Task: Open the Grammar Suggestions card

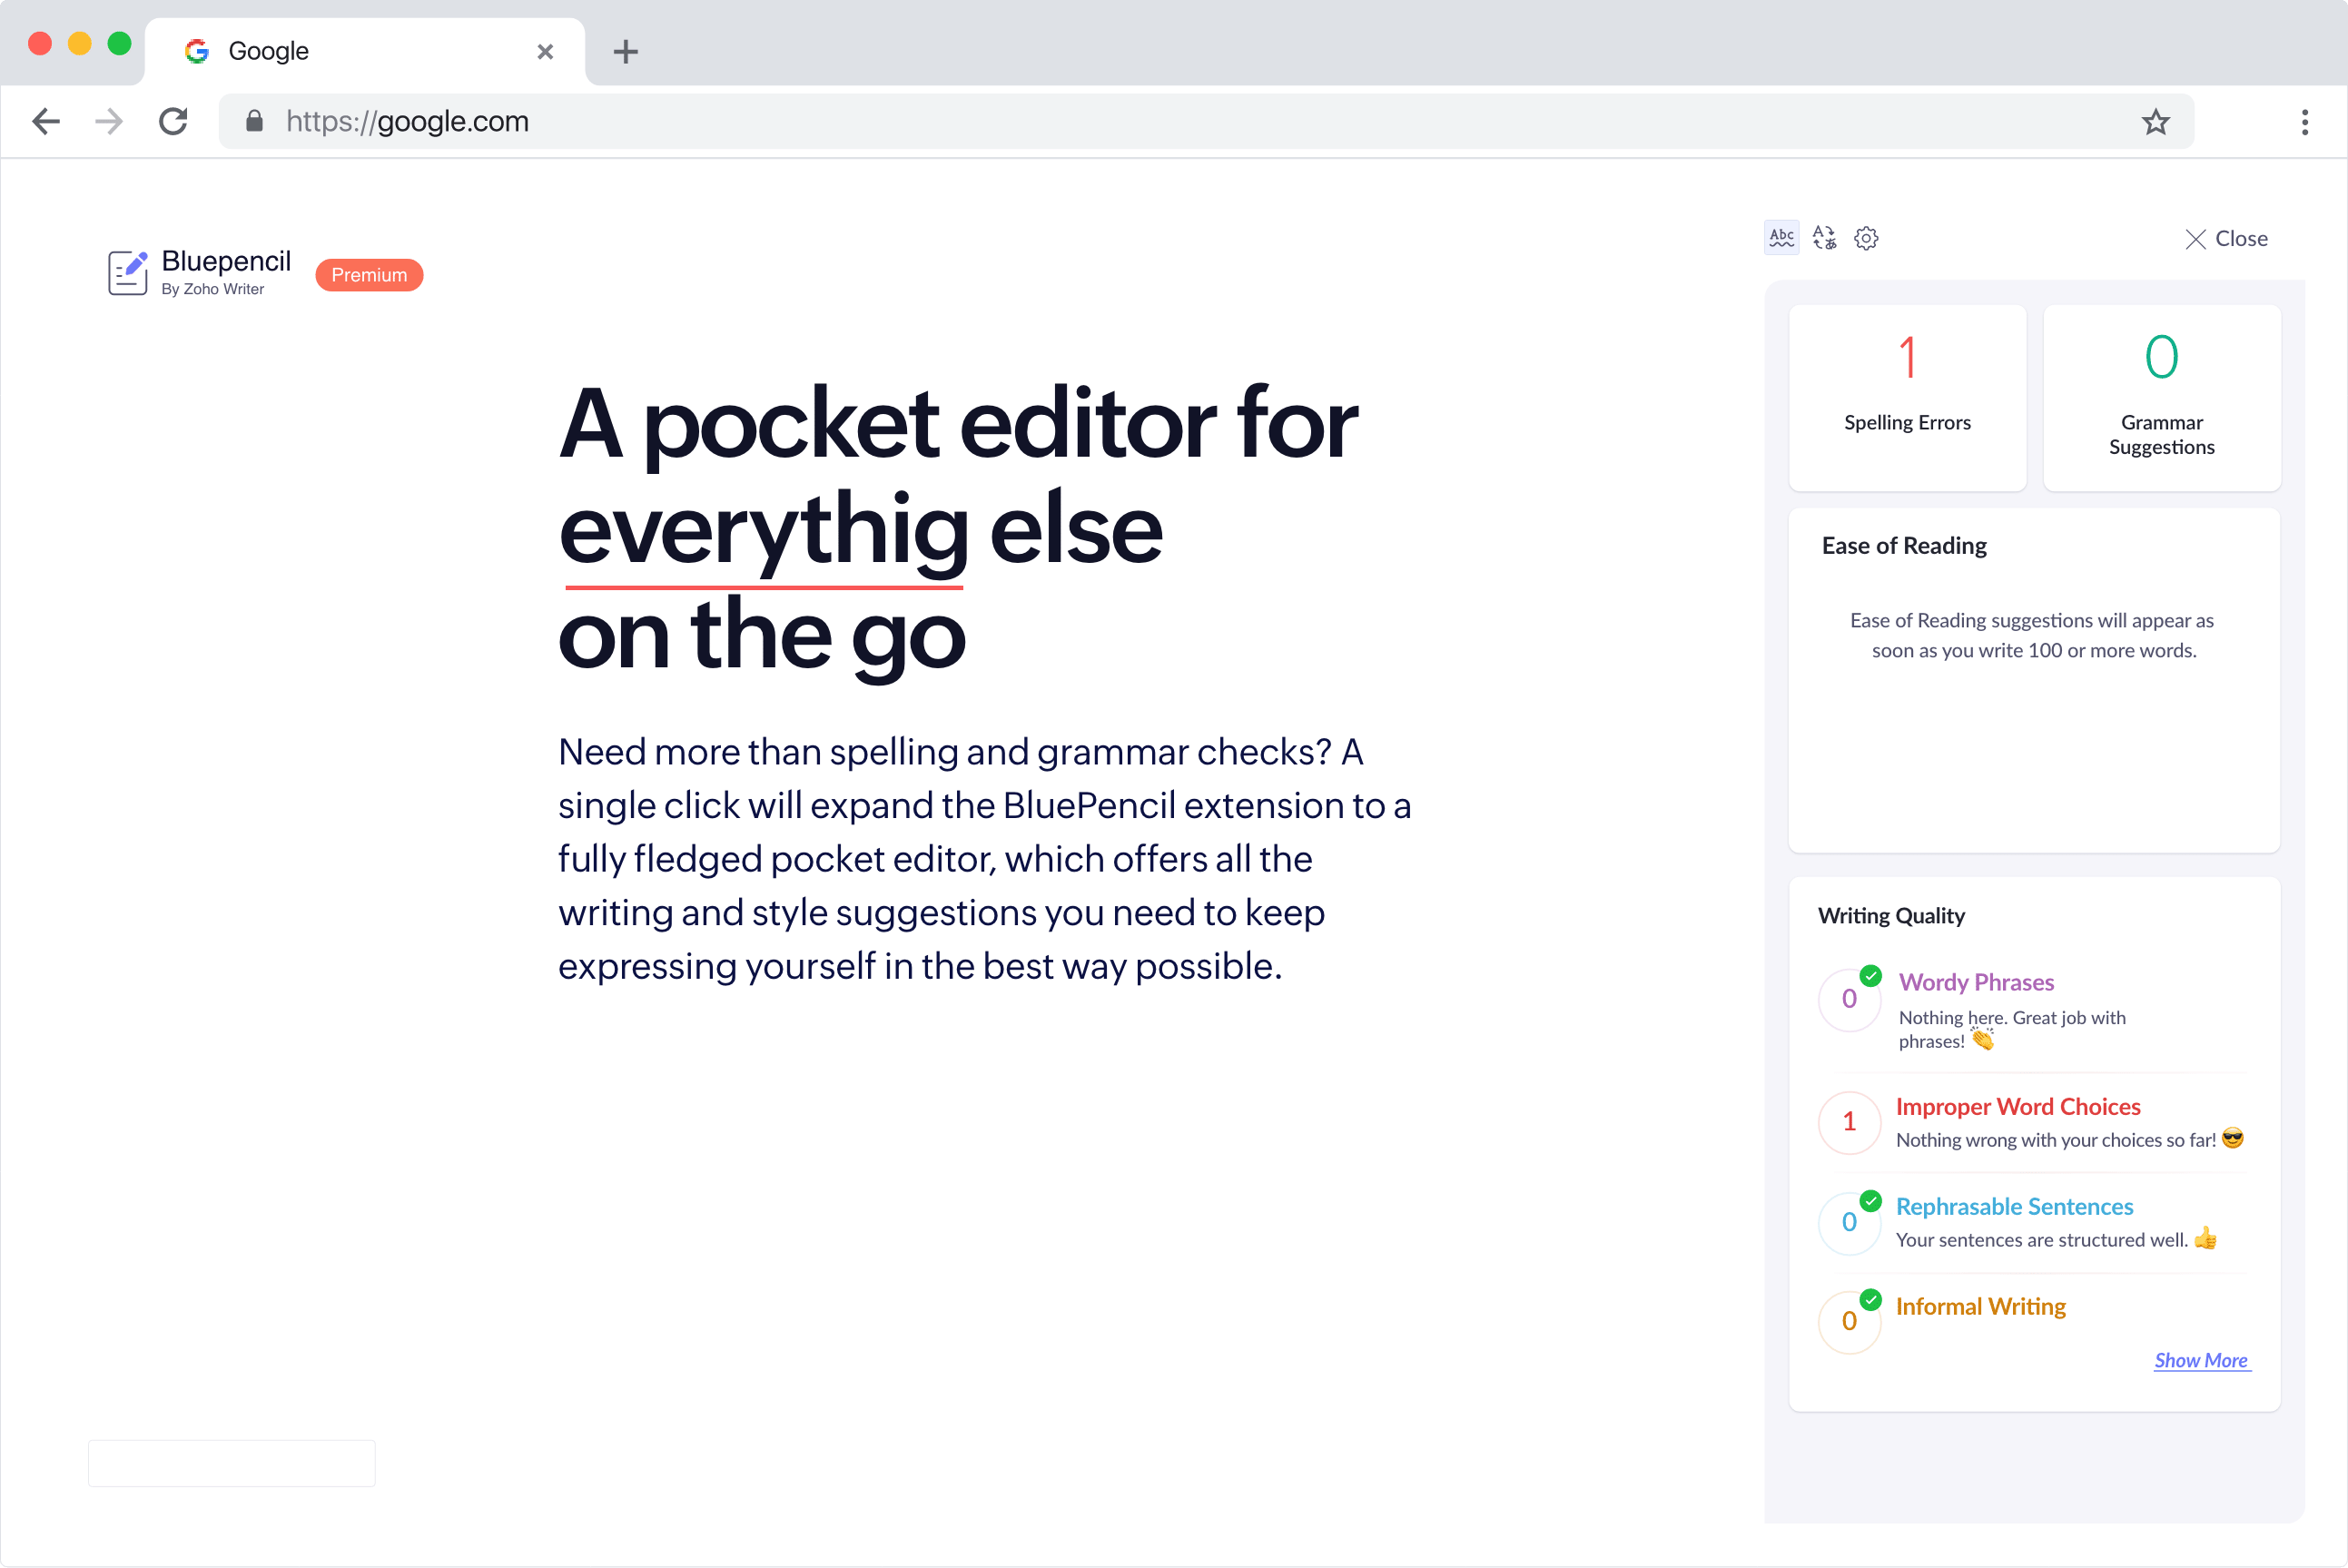Action: (2161, 397)
